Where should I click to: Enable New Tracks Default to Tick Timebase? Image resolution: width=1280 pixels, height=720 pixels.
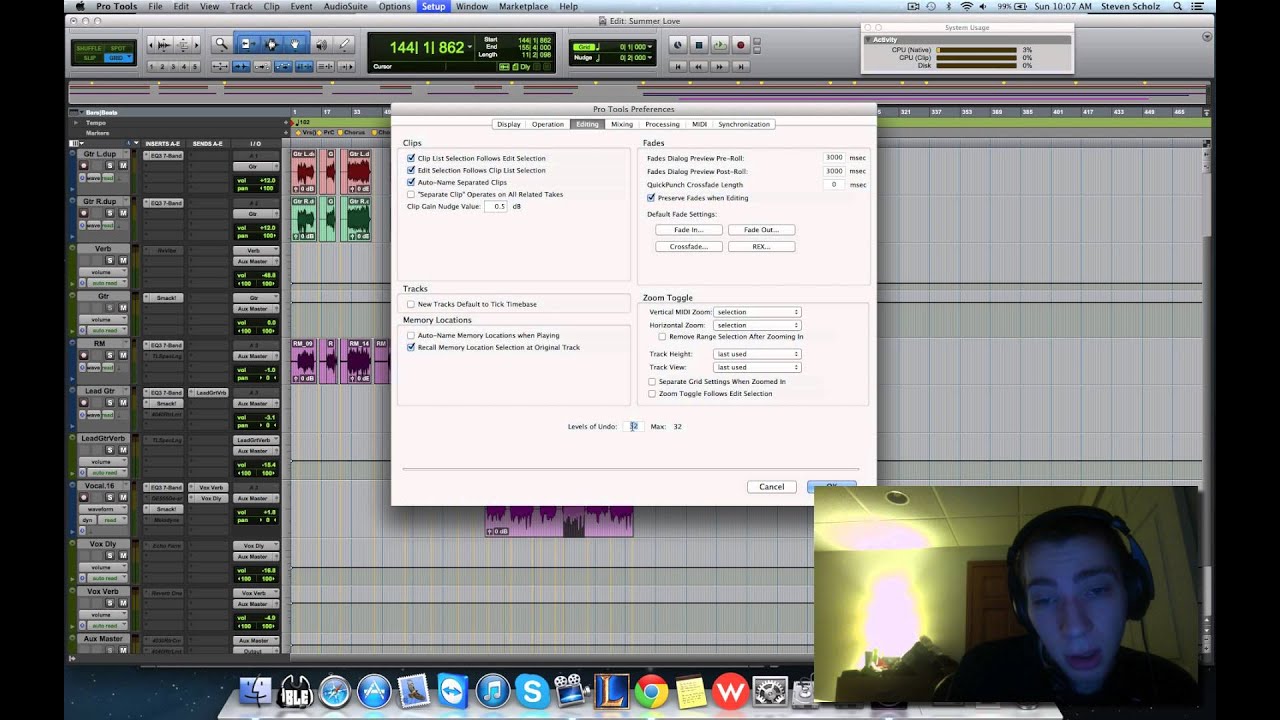pos(411,304)
